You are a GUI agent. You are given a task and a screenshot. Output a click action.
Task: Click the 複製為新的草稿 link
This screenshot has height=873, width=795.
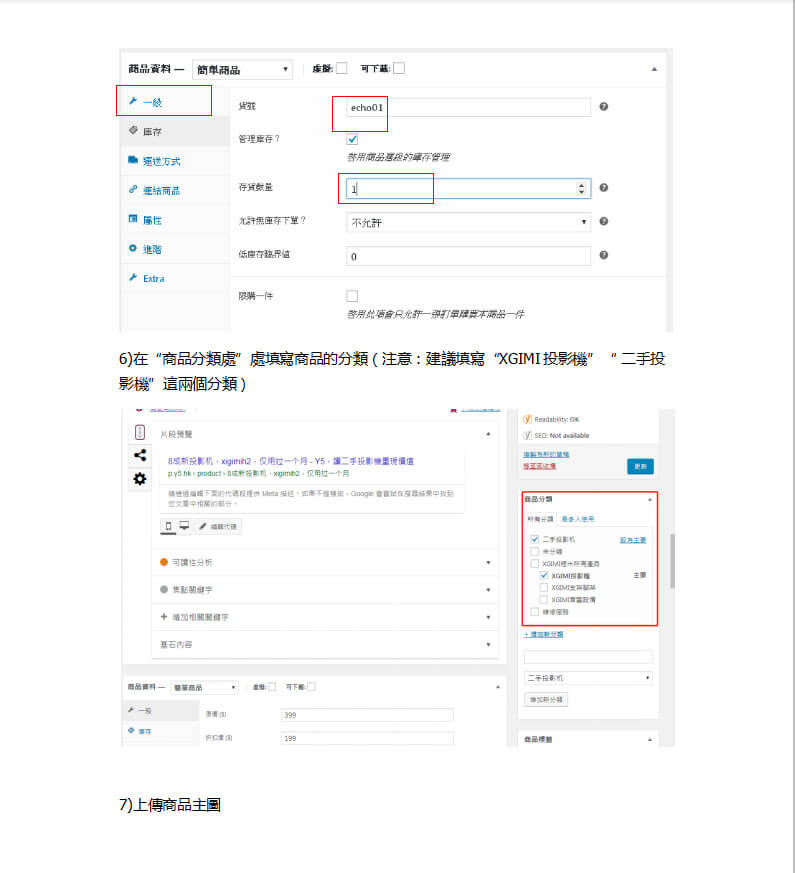(x=546, y=455)
